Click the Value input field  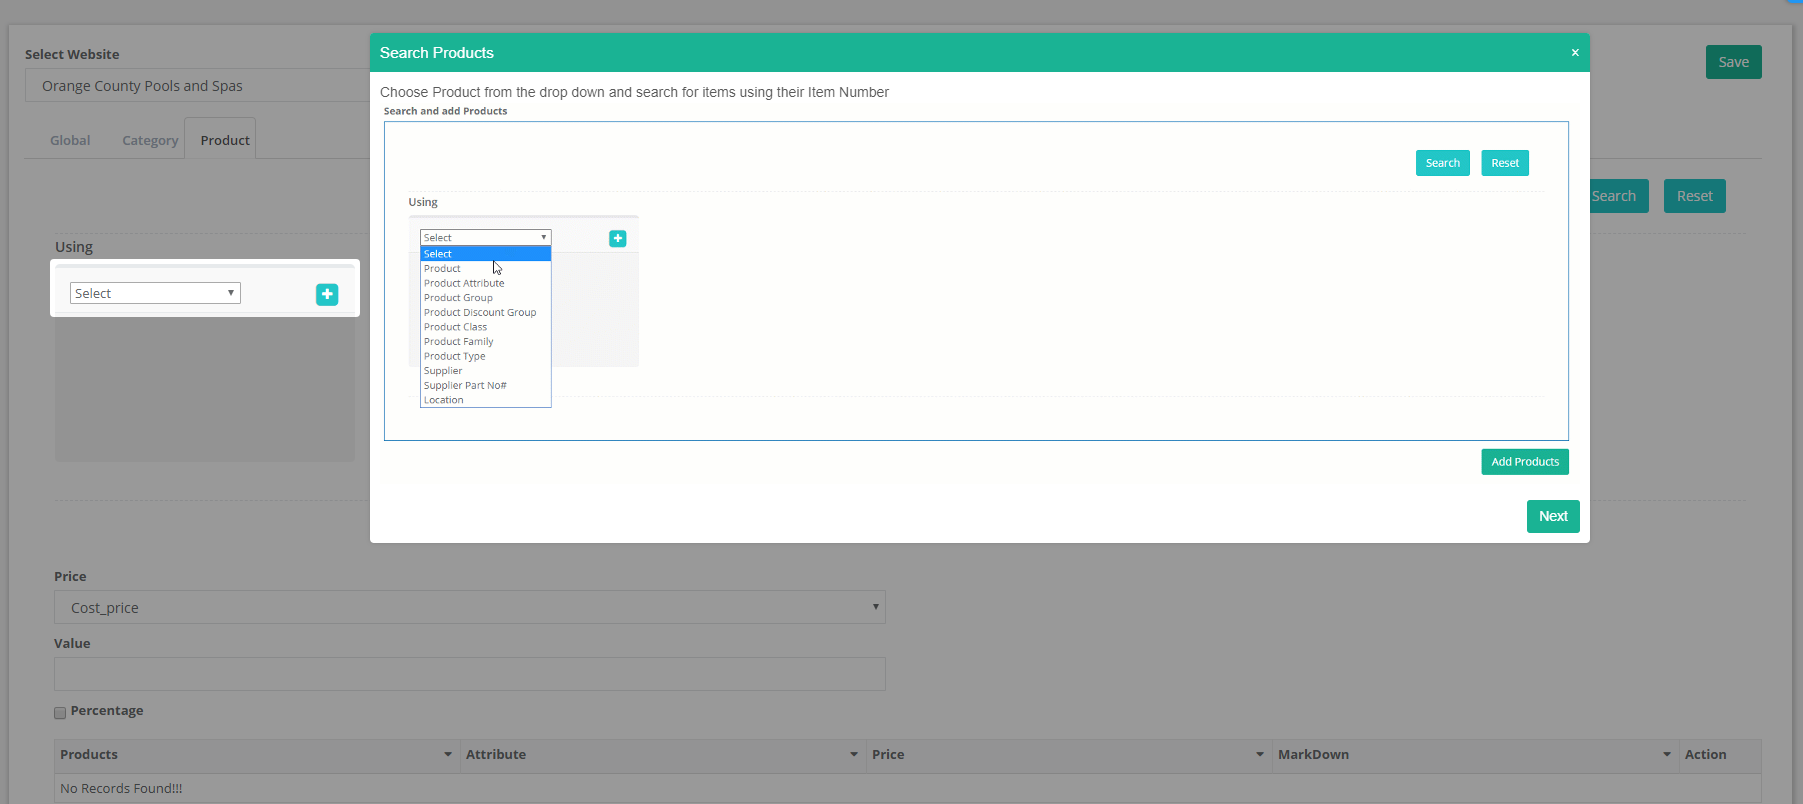[x=470, y=674]
